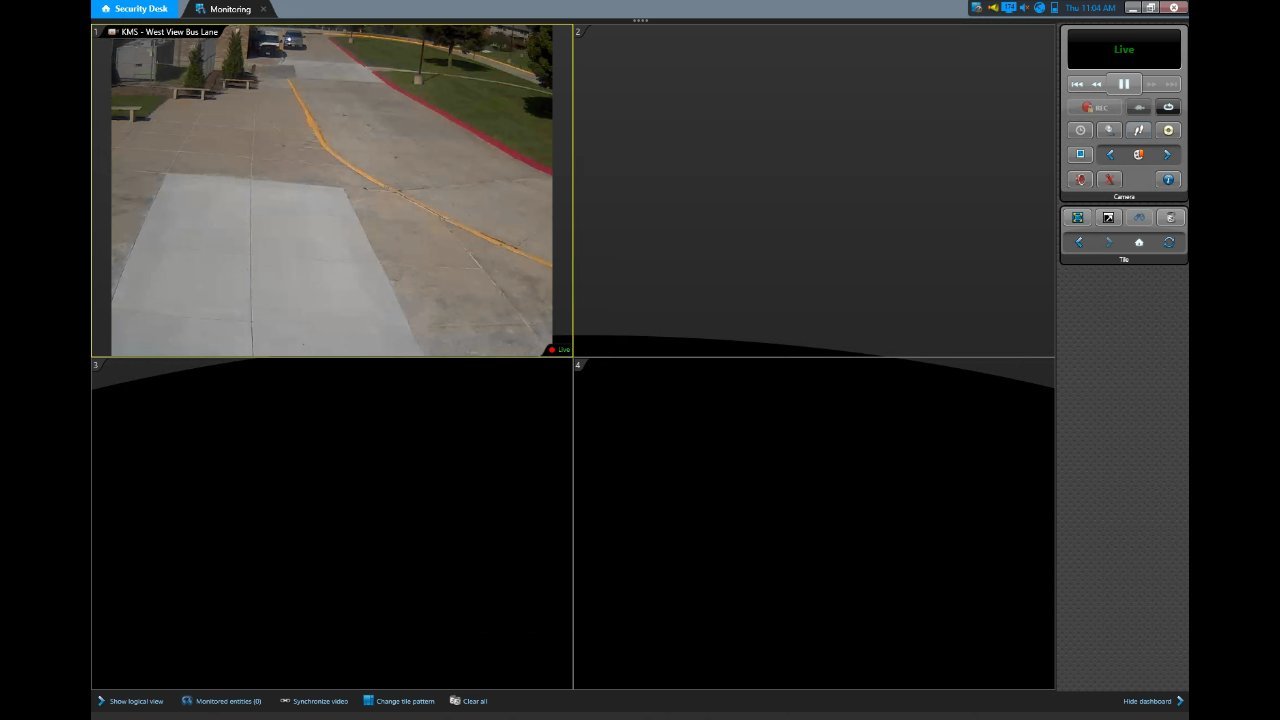
Task: Click the quick search magnifier icon
Action: tap(1109, 130)
